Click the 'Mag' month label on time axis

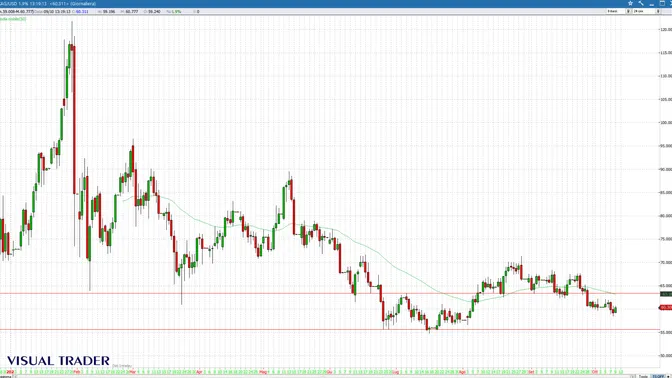point(263,372)
